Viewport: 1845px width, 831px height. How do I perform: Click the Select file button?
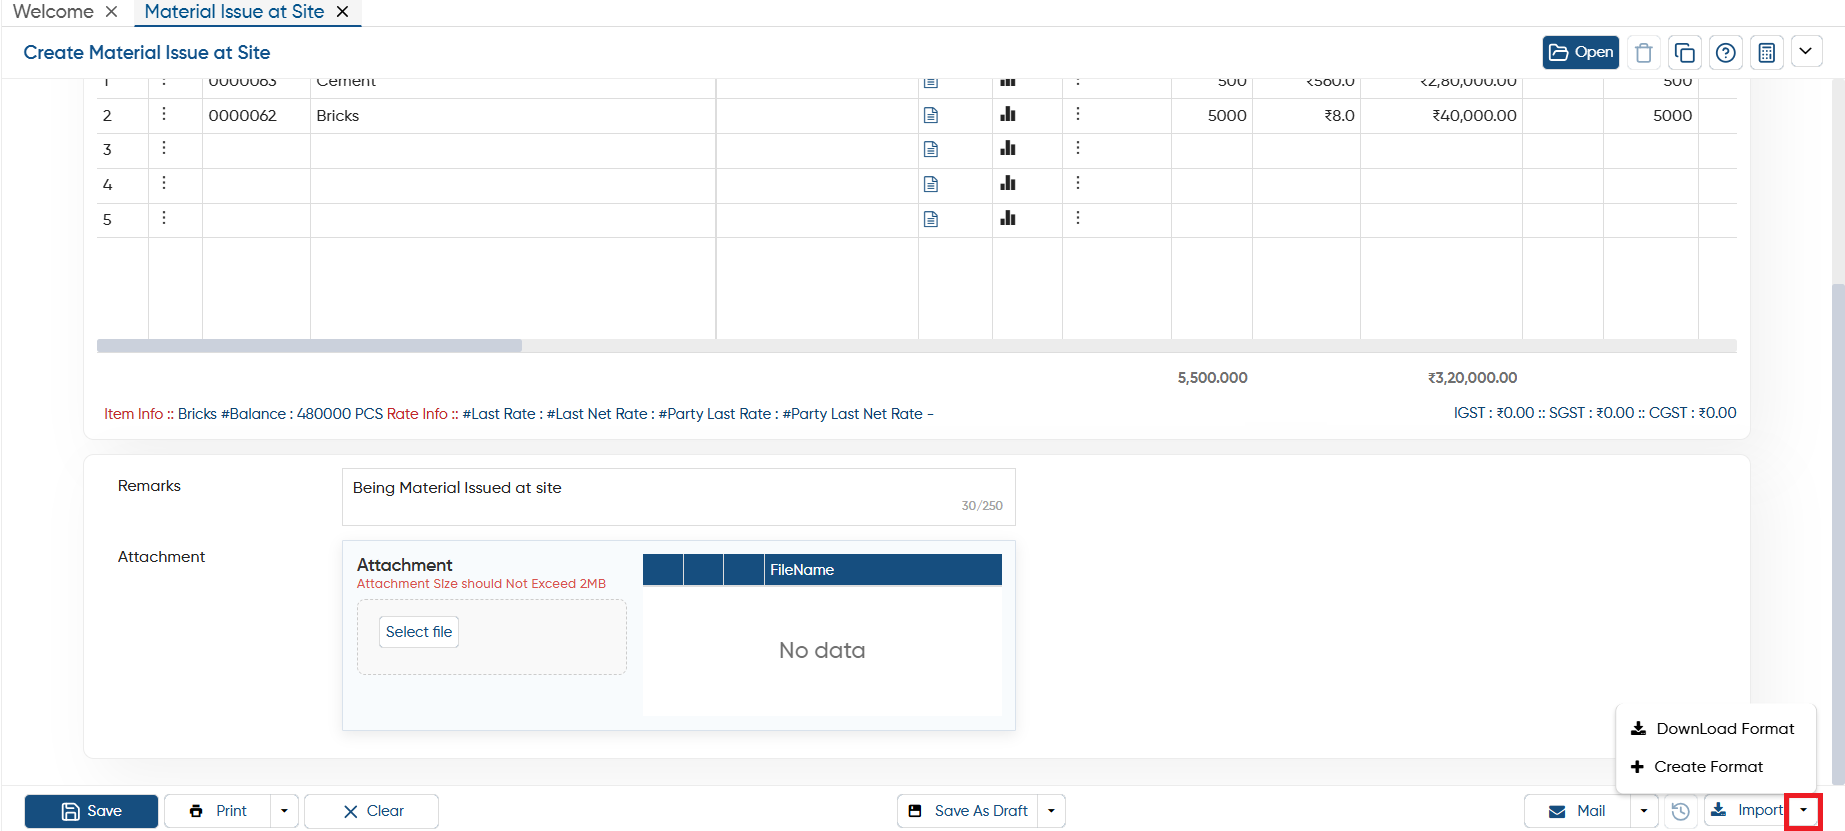click(x=419, y=632)
